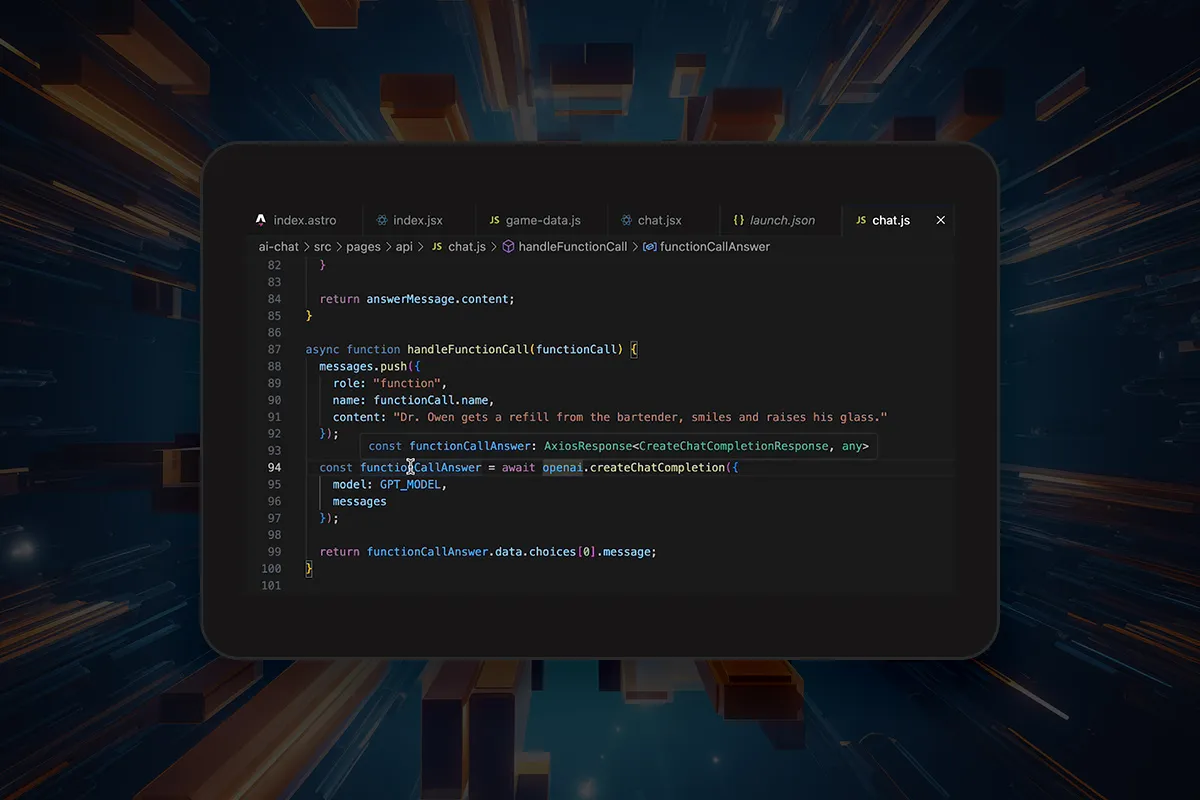Image resolution: width=1200 pixels, height=800 pixels.
Task: Click line number 87 in the gutter
Action: (x=274, y=349)
